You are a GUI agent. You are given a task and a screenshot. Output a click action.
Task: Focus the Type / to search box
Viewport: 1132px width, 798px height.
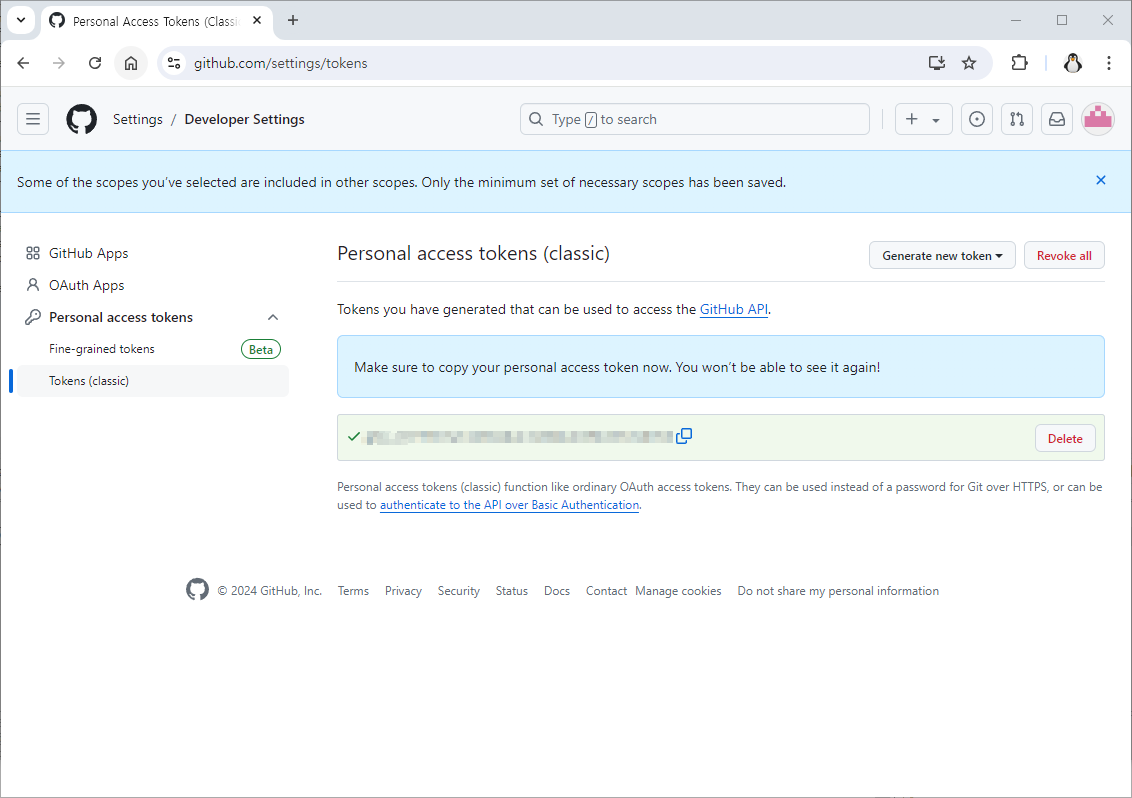[x=695, y=119]
